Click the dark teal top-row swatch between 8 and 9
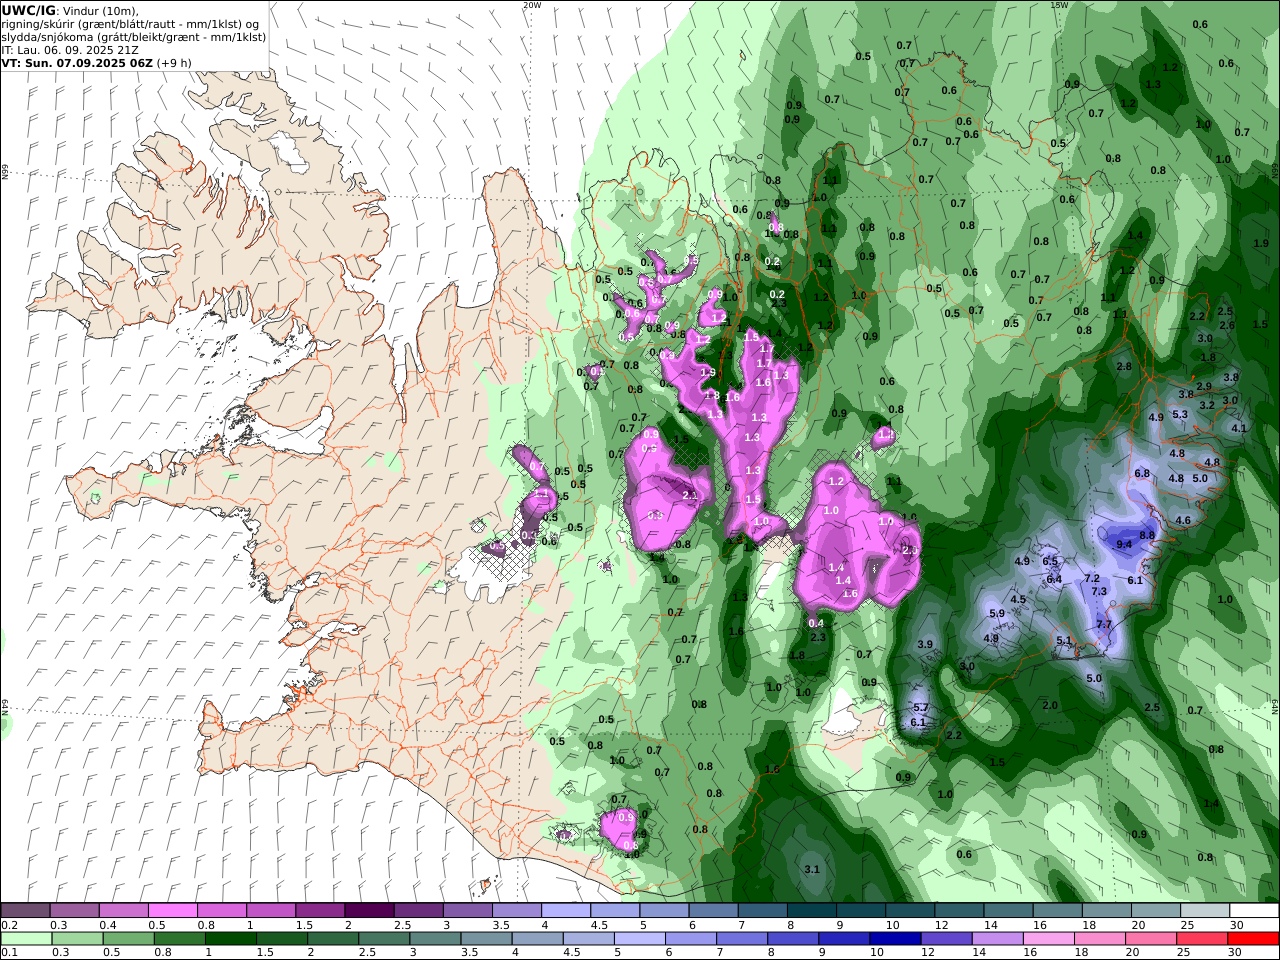This screenshot has height=960, width=1280. coord(812,911)
